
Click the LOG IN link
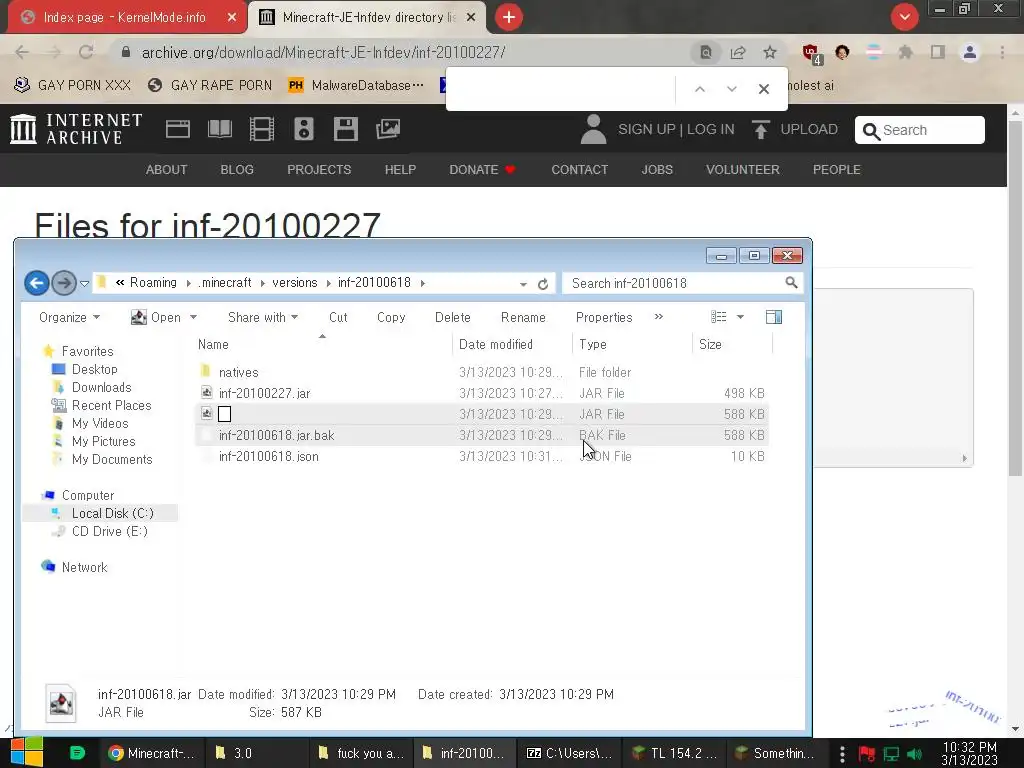coord(711,129)
